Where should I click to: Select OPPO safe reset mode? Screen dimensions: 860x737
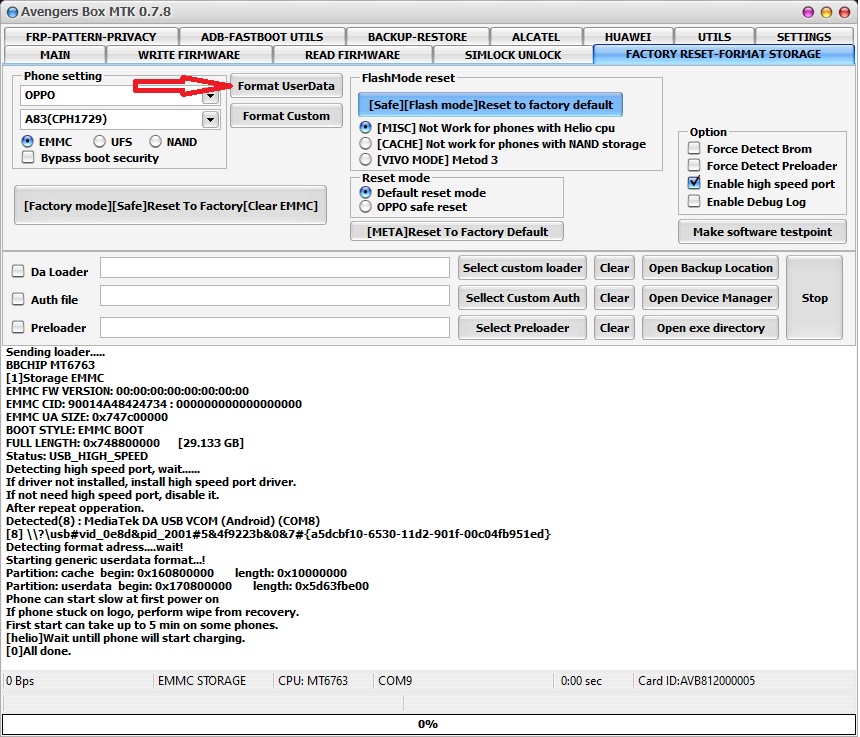tap(366, 207)
